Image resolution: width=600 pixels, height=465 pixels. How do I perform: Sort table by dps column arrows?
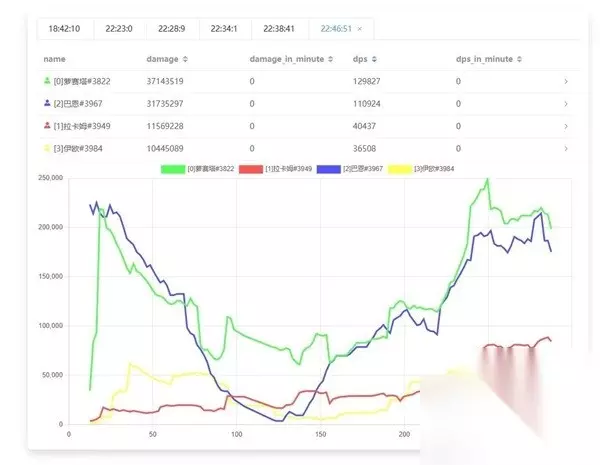coord(374,59)
